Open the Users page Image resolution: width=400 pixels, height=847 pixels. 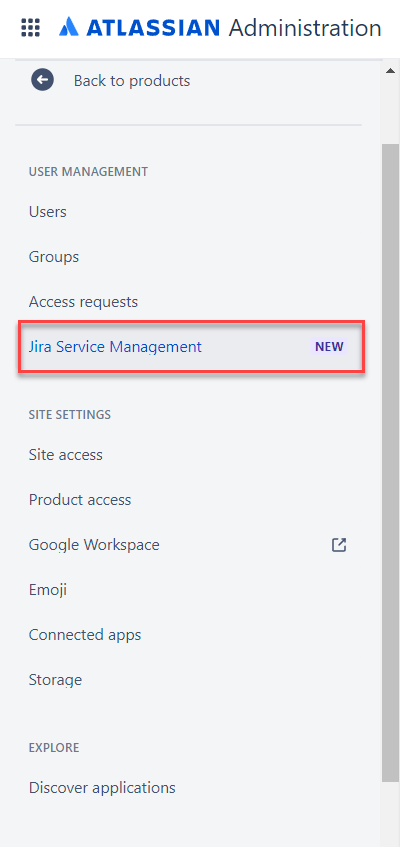coord(48,212)
